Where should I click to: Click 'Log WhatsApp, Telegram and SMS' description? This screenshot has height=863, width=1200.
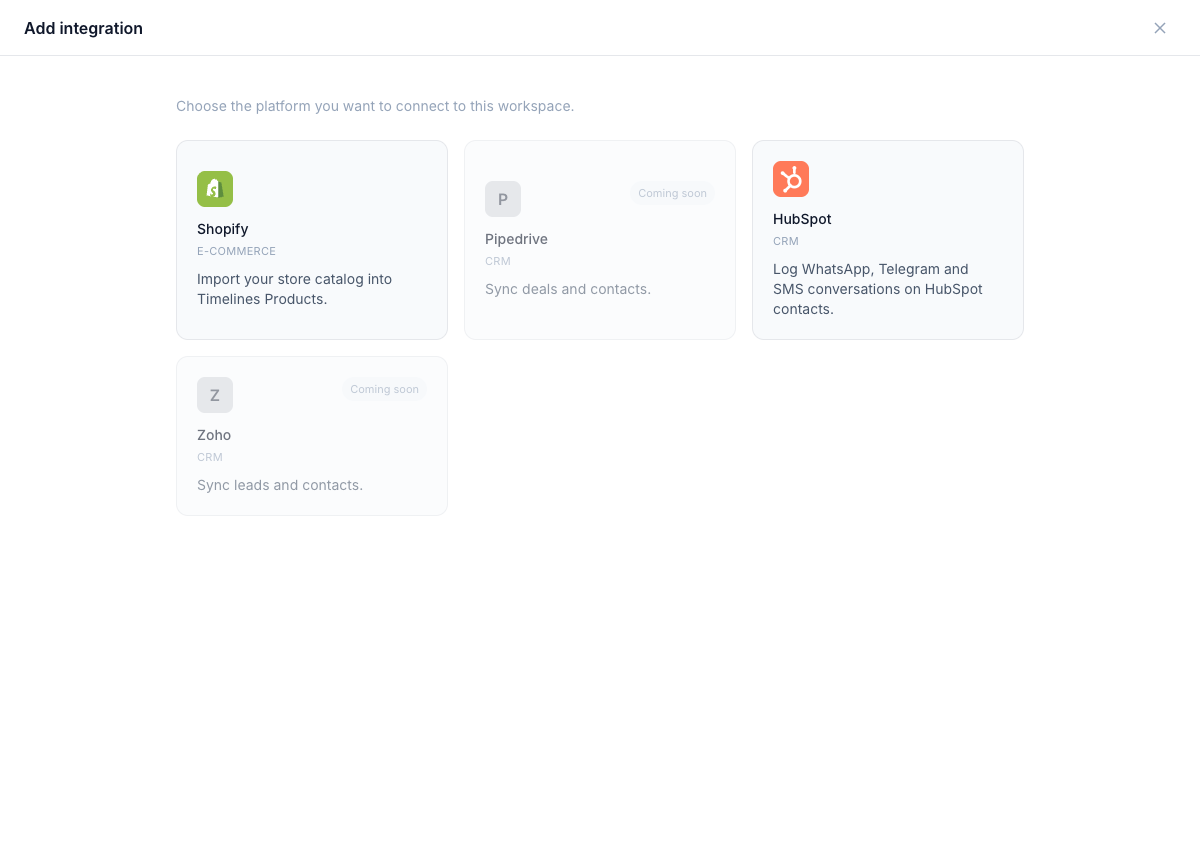coord(878,289)
